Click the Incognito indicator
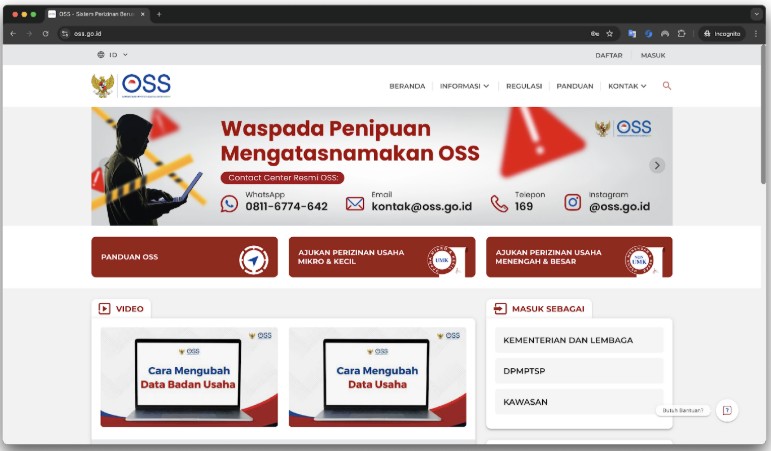 click(722, 33)
